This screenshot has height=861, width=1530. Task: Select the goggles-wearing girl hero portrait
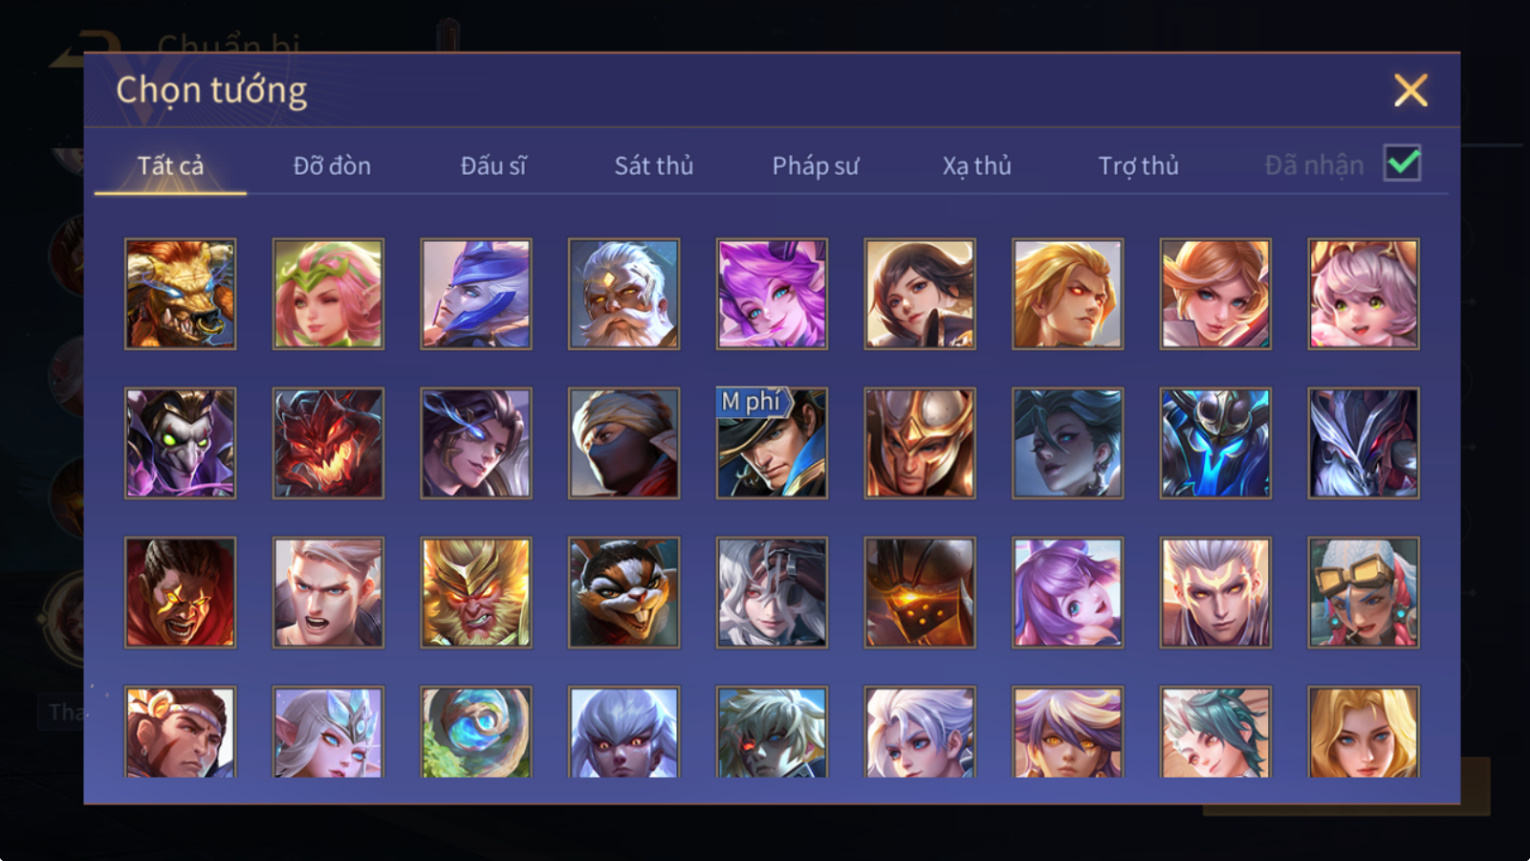[x=1363, y=592]
